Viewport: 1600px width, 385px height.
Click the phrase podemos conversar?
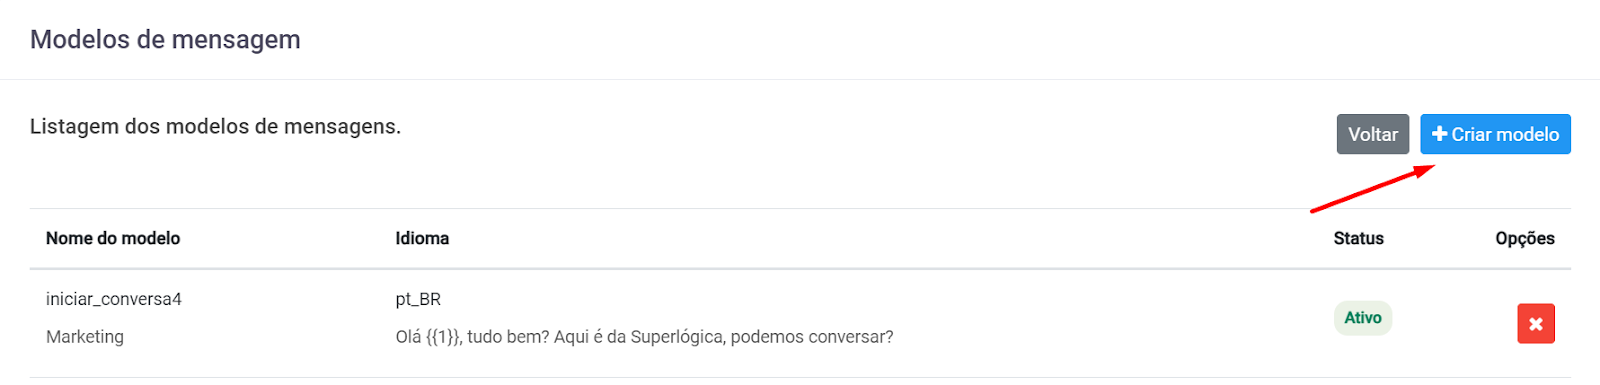coord(812,337)
